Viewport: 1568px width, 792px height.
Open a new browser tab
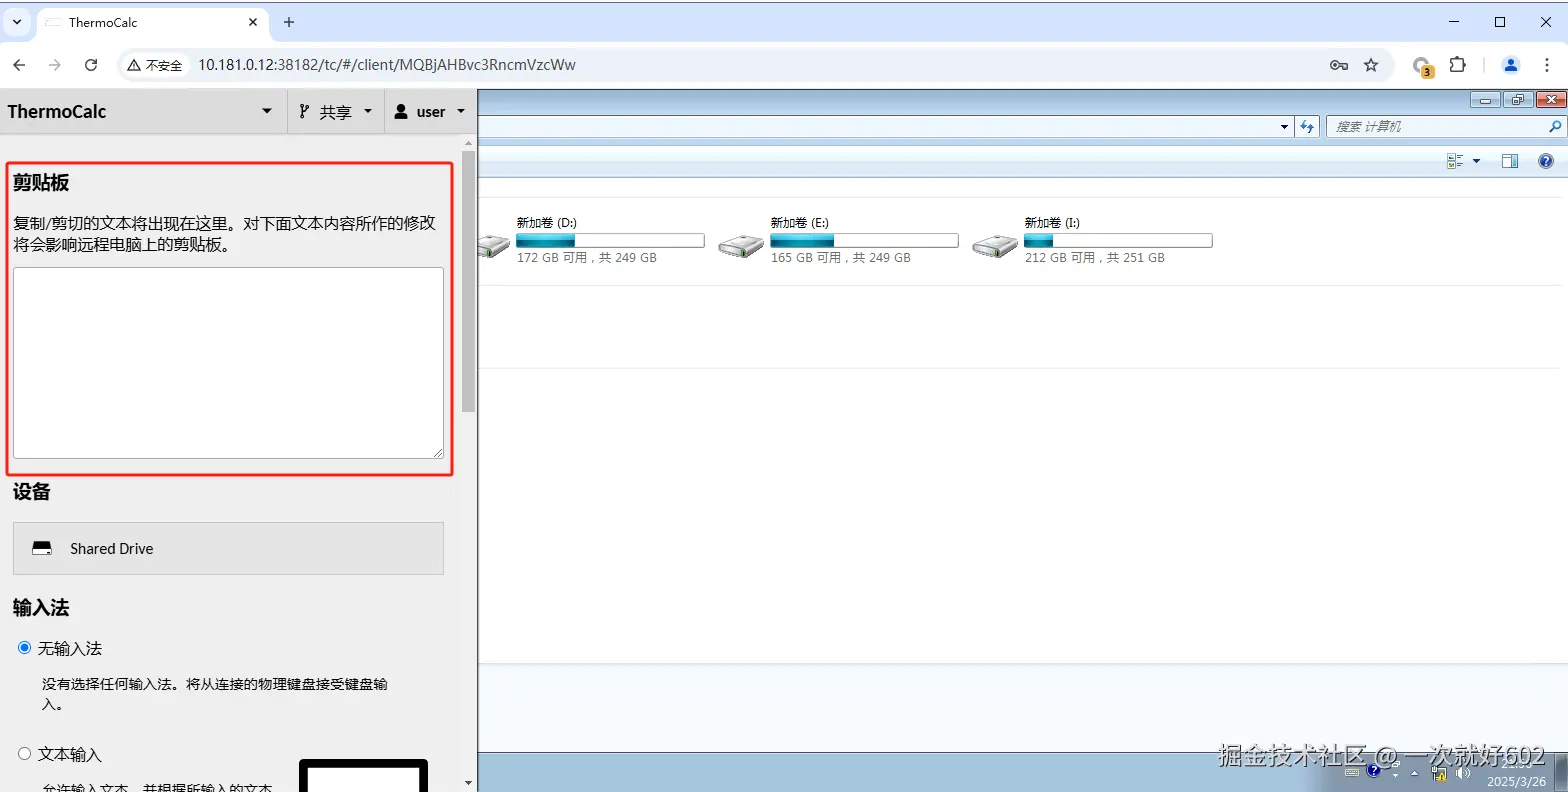(x=289, y=22)
